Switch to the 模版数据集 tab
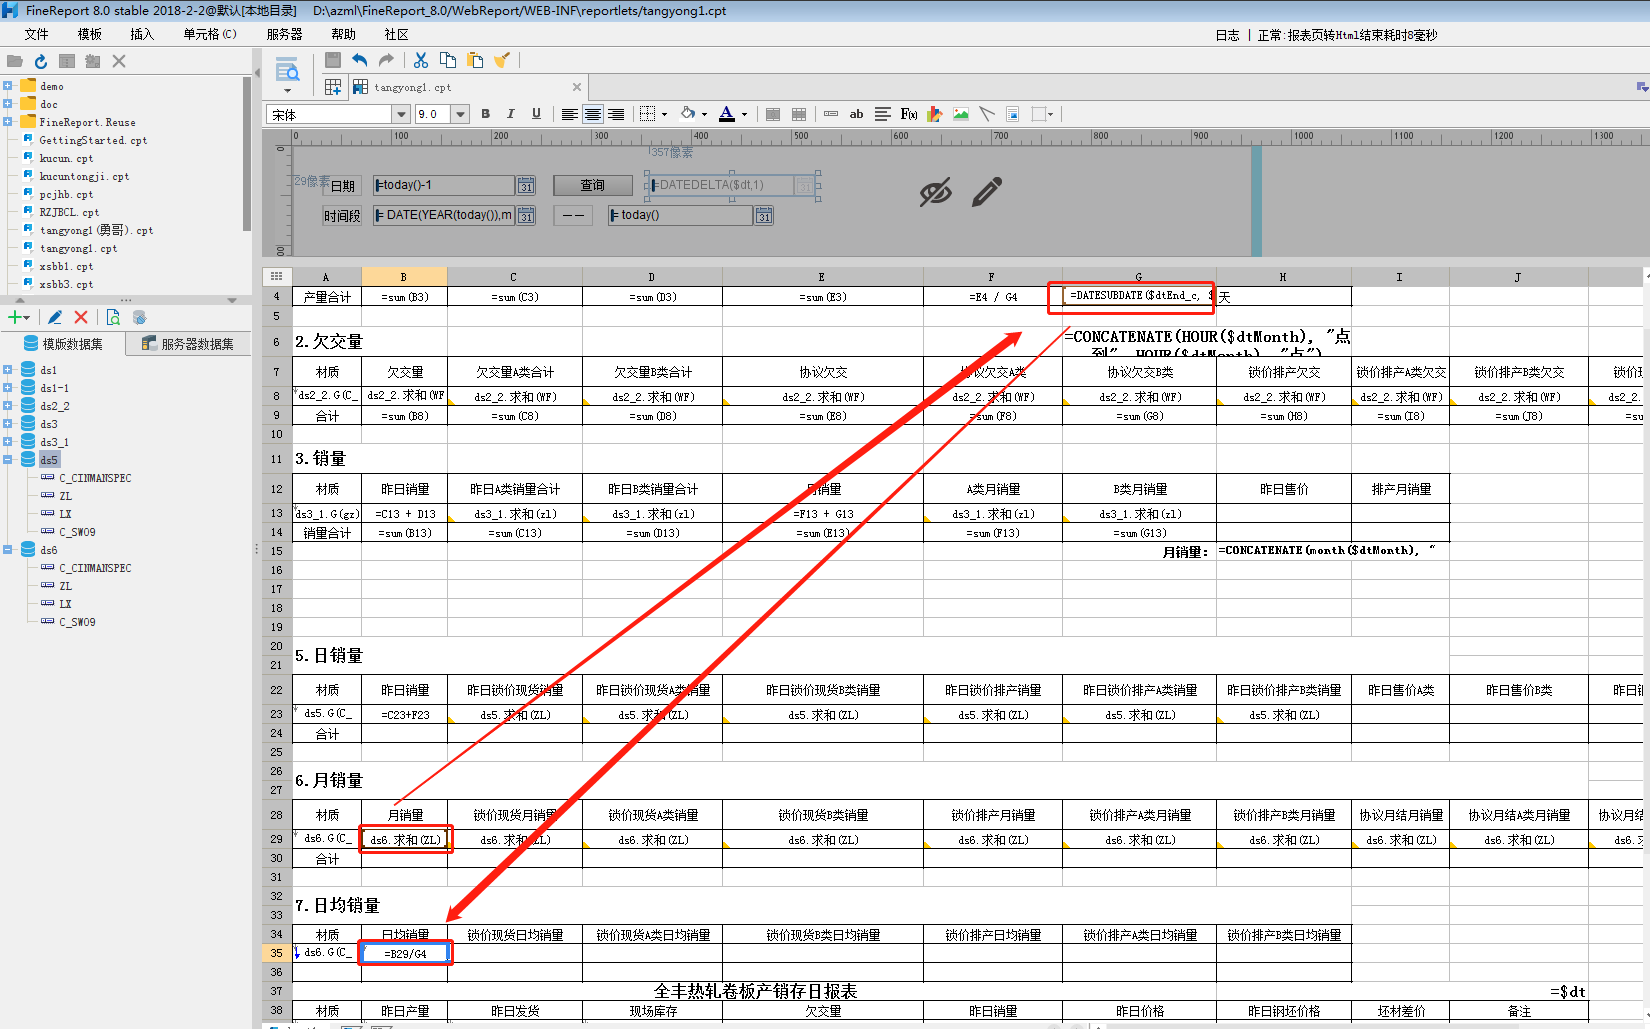Screen dimensions: 1650x1029 [63, 344]
